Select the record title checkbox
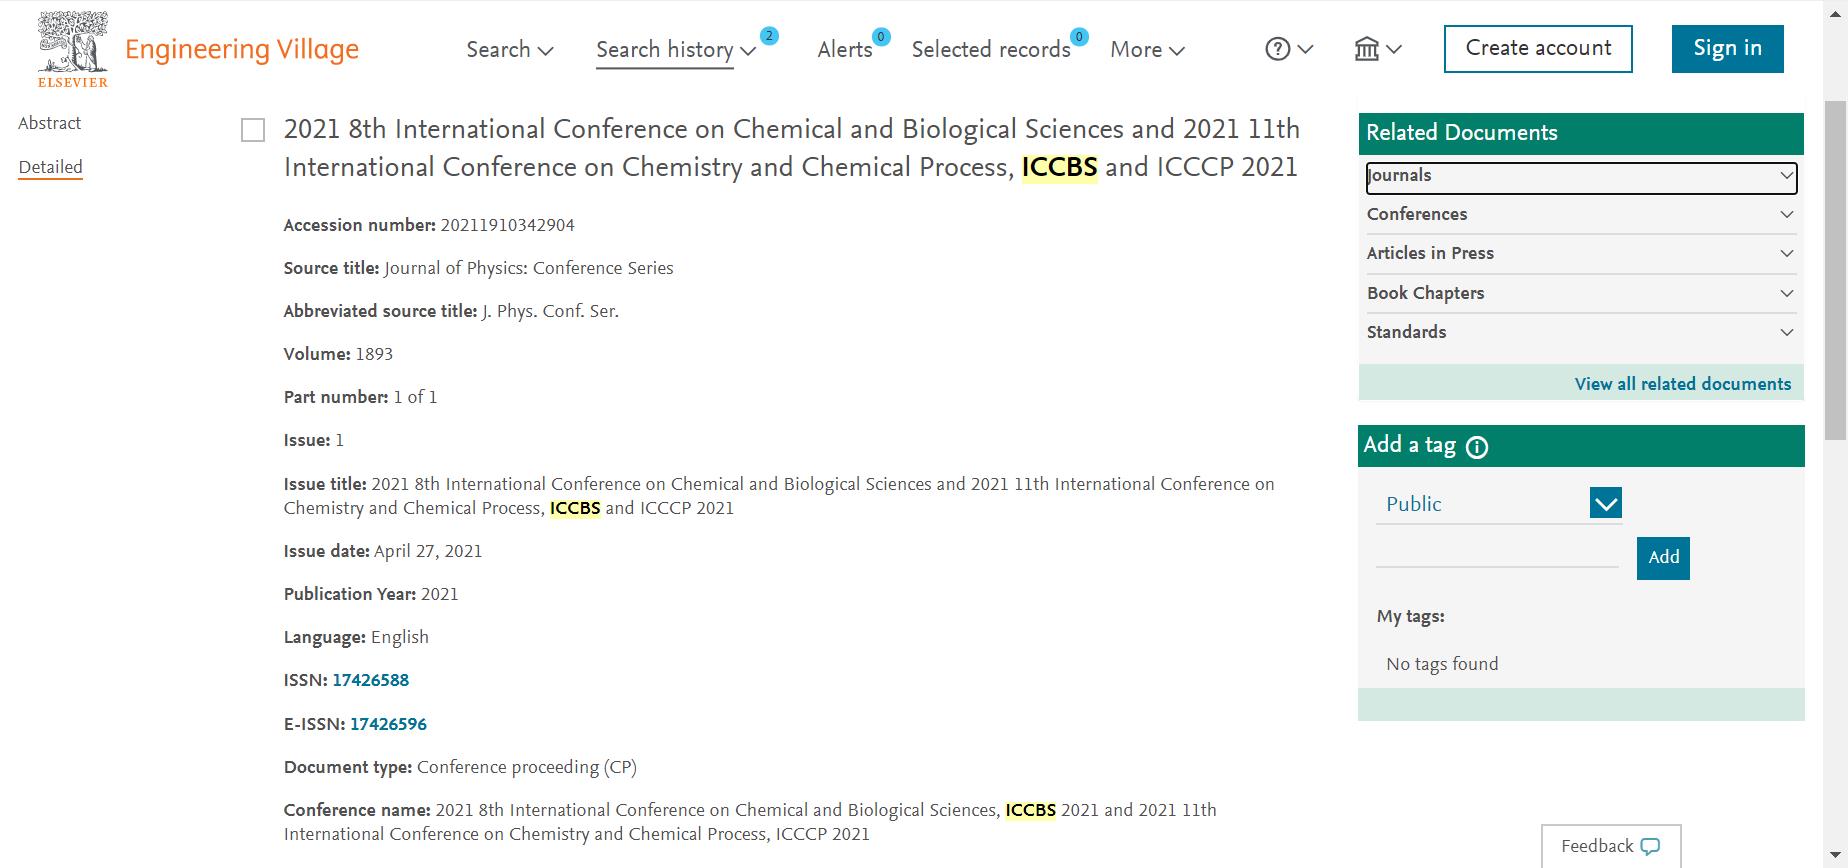The width and height of the screenshot is (1848, 868). 253,131
